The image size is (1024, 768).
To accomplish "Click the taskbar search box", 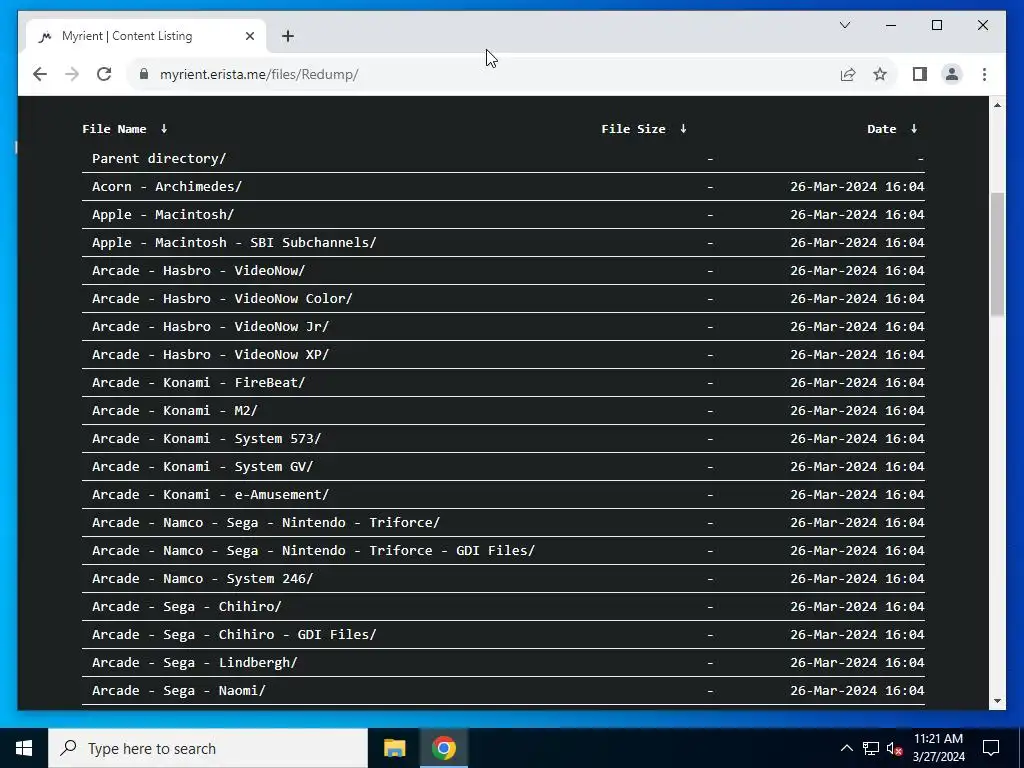I will pos(208,748).
